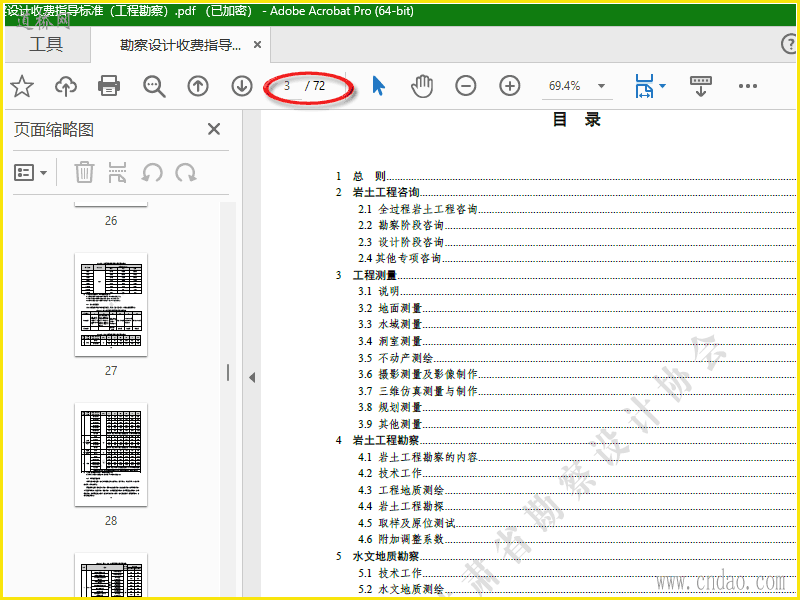Go to next page with down arrow
800x600 pixels.
click(x=242, y=86)
